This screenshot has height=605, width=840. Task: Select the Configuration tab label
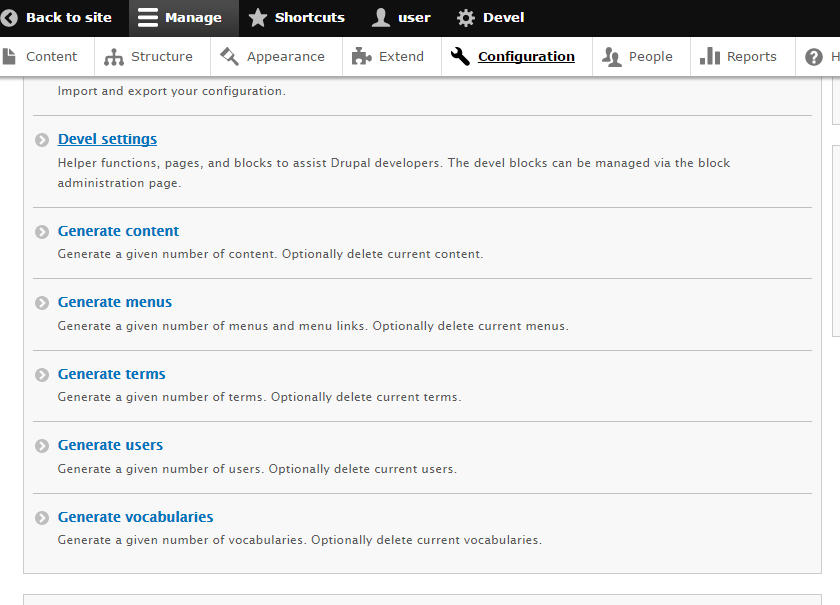526,56
